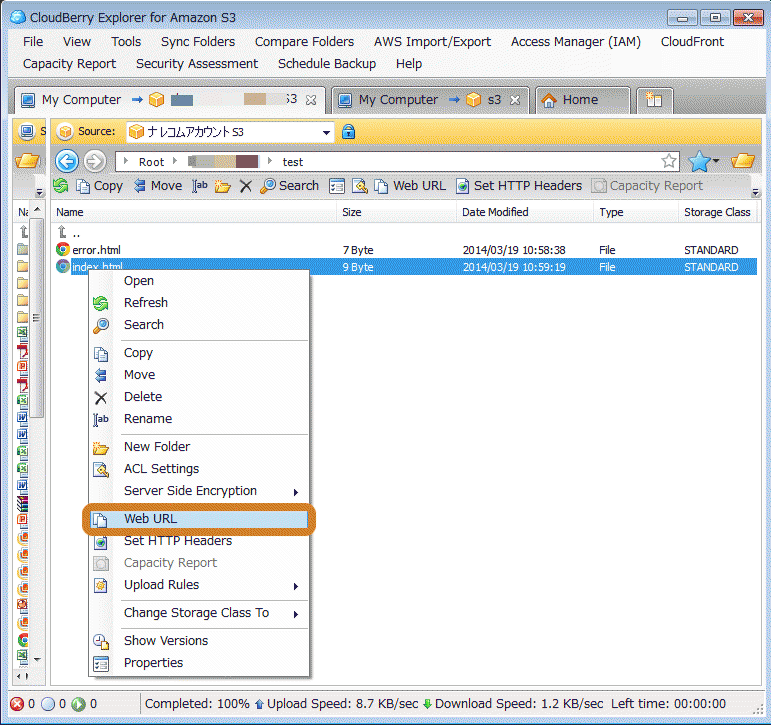
Task: Click the Properties toolbar icon after Search
Action: pyautogui.click(x=337, y=186)
